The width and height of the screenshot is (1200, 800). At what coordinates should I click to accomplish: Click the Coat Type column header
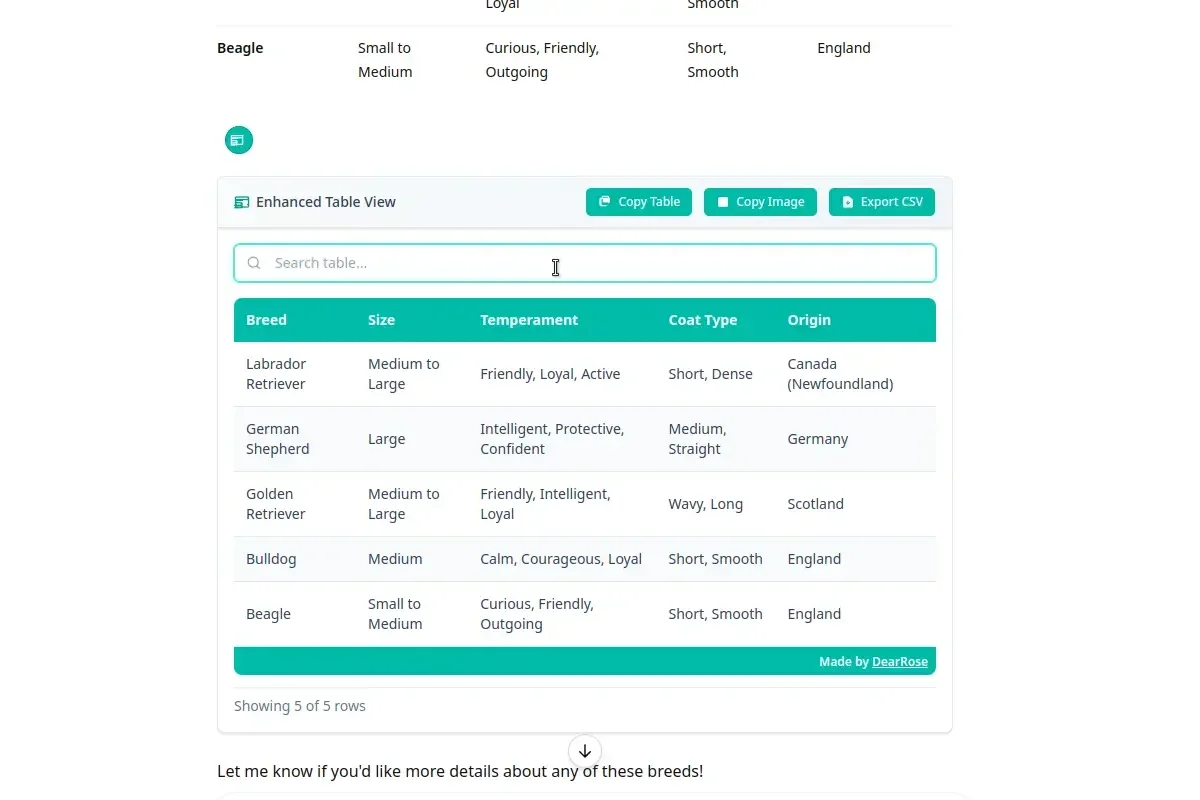tap(702, 320)
